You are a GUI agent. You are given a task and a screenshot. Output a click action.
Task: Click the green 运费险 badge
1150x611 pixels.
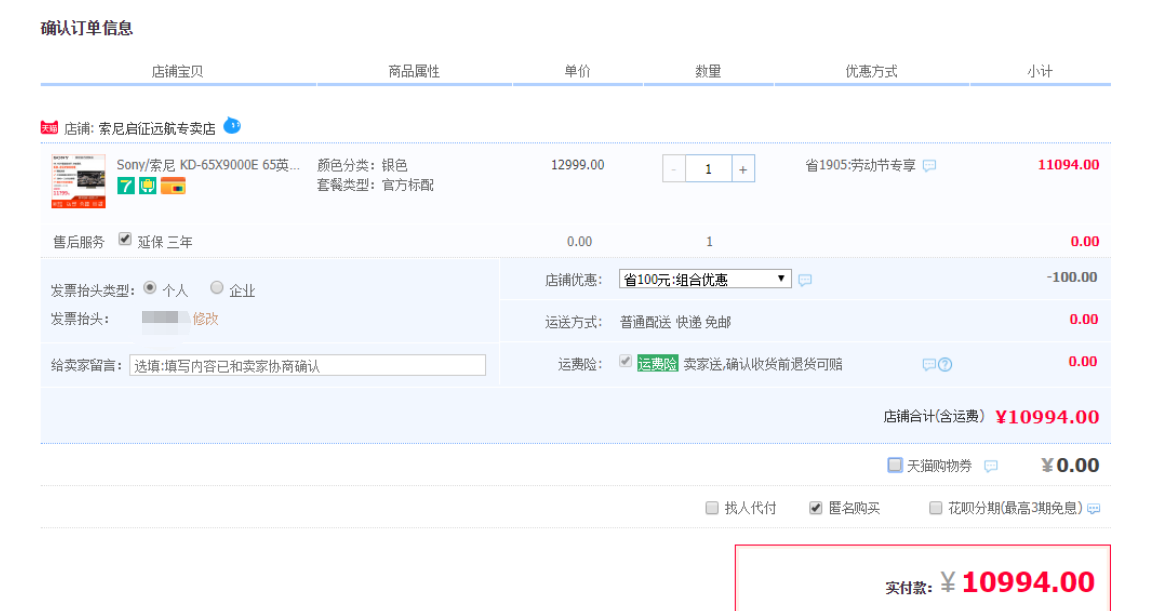point(657,364)
